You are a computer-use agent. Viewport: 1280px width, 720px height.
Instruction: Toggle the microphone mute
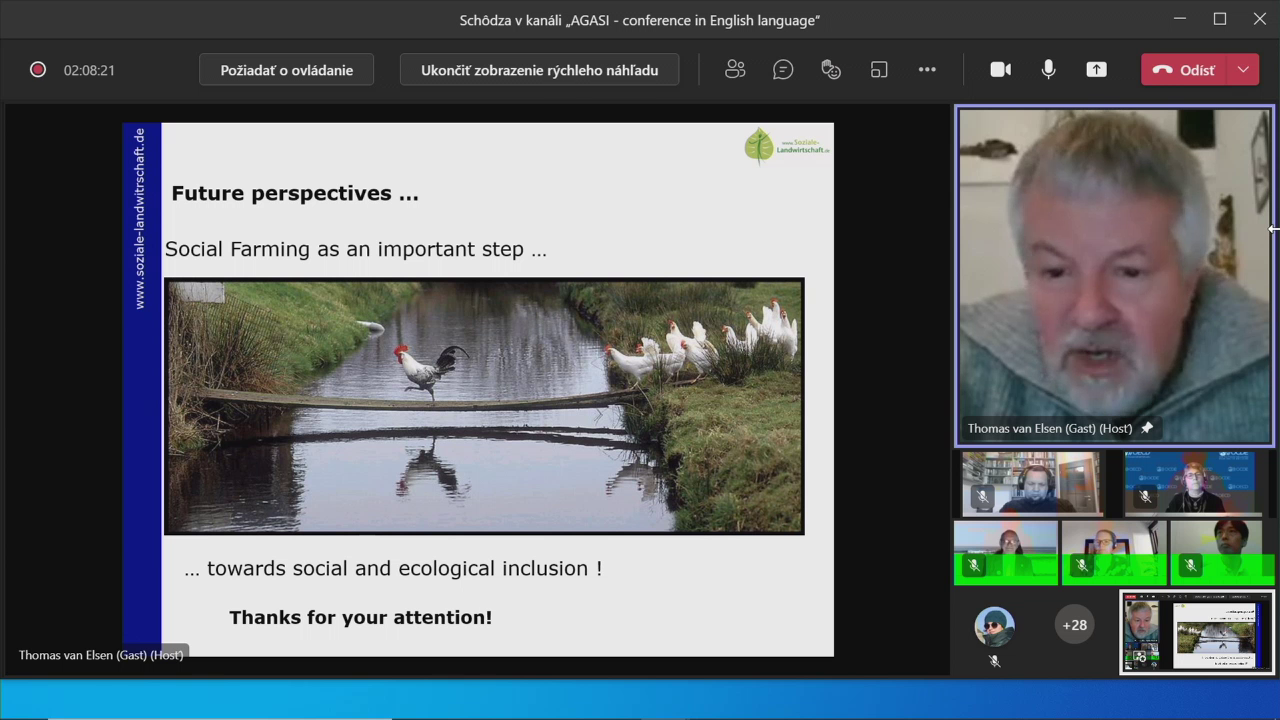[1048, 70]
